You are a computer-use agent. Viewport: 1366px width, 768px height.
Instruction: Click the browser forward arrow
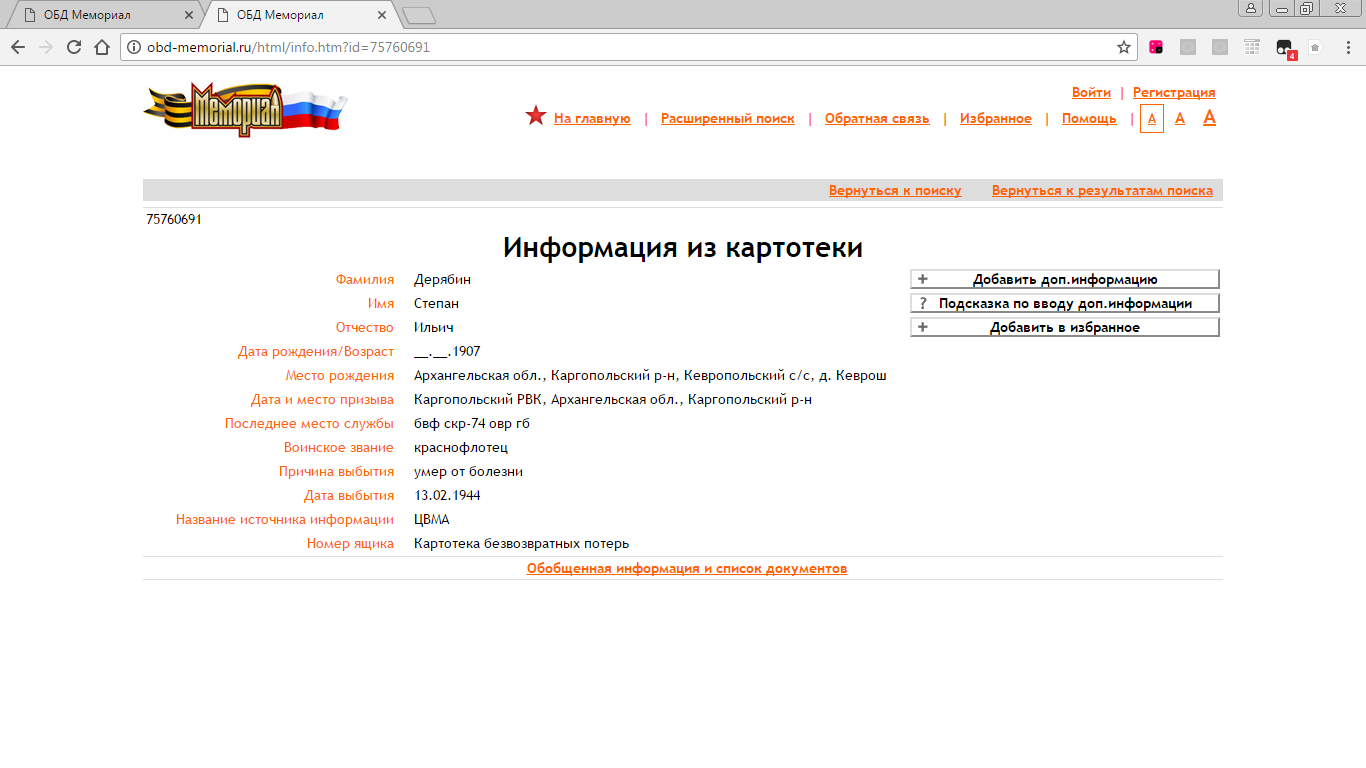tap(46, 47)
